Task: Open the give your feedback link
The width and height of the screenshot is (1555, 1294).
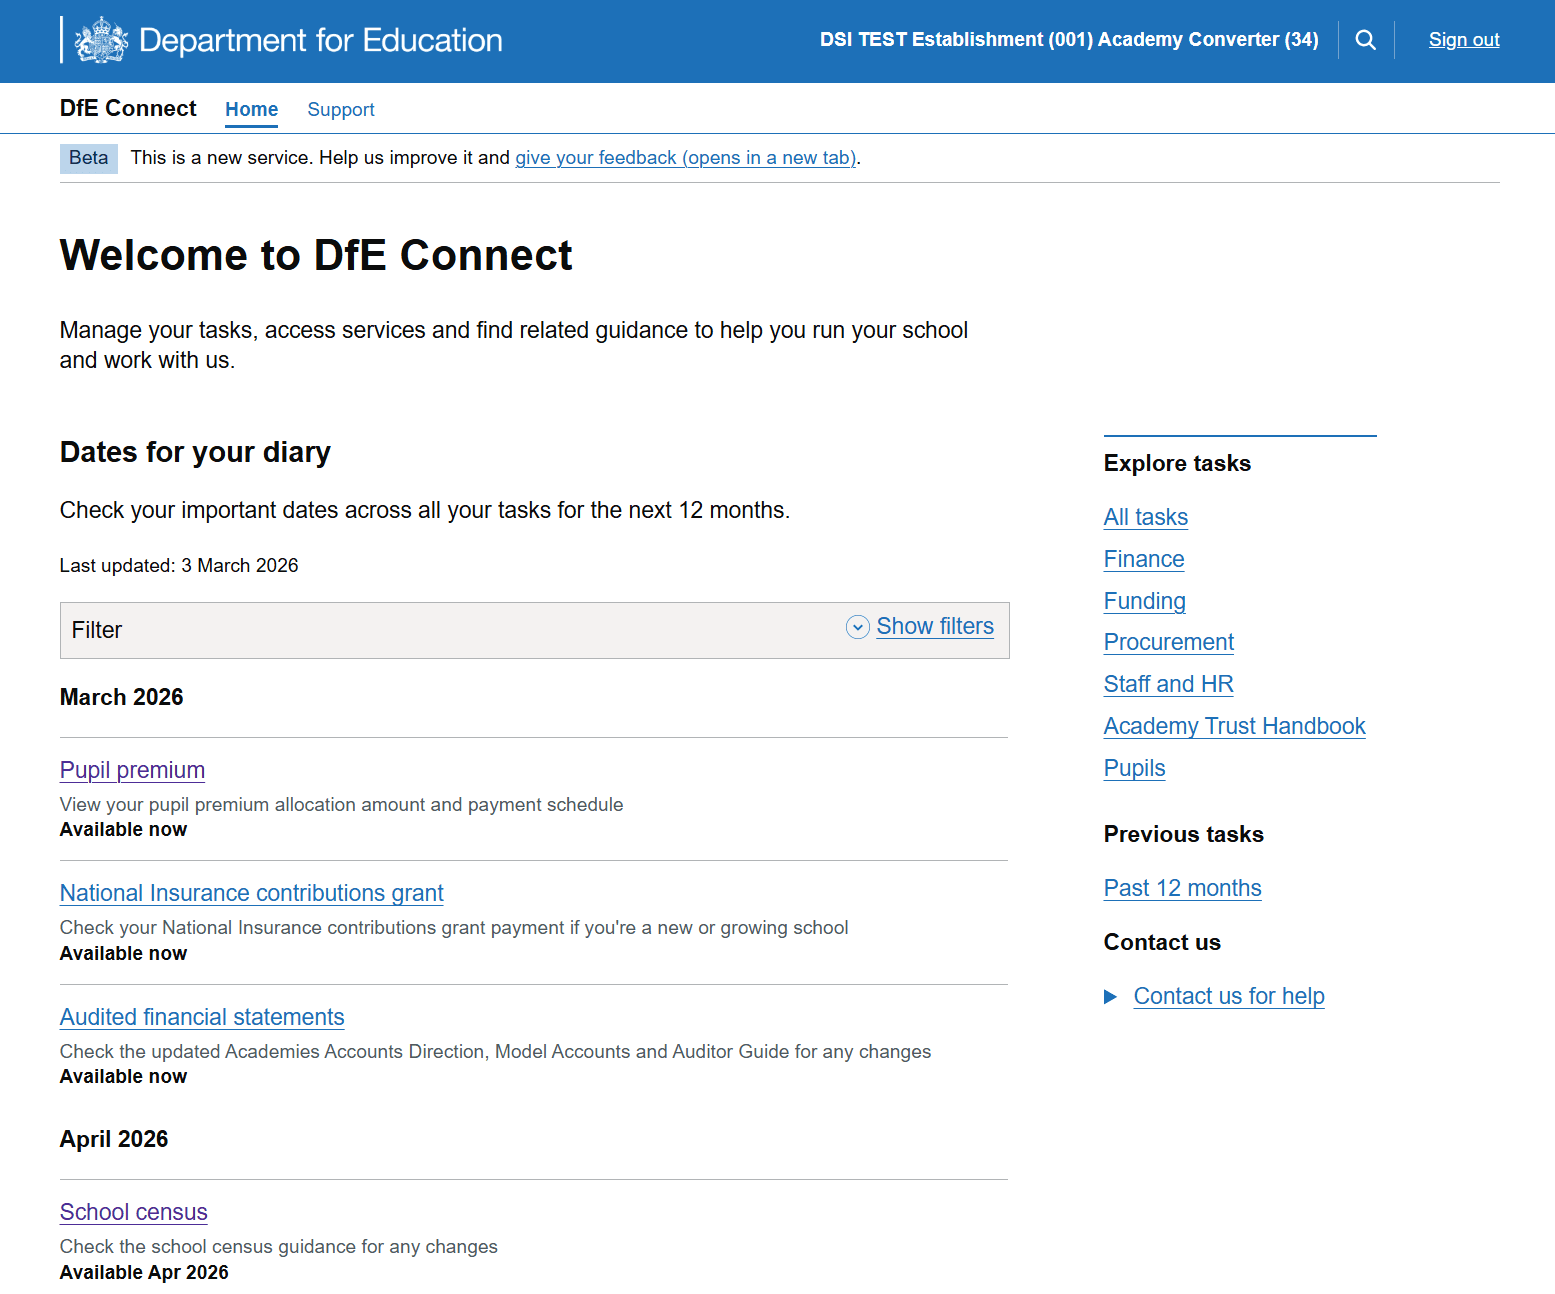Action: [x=685, y=157]
